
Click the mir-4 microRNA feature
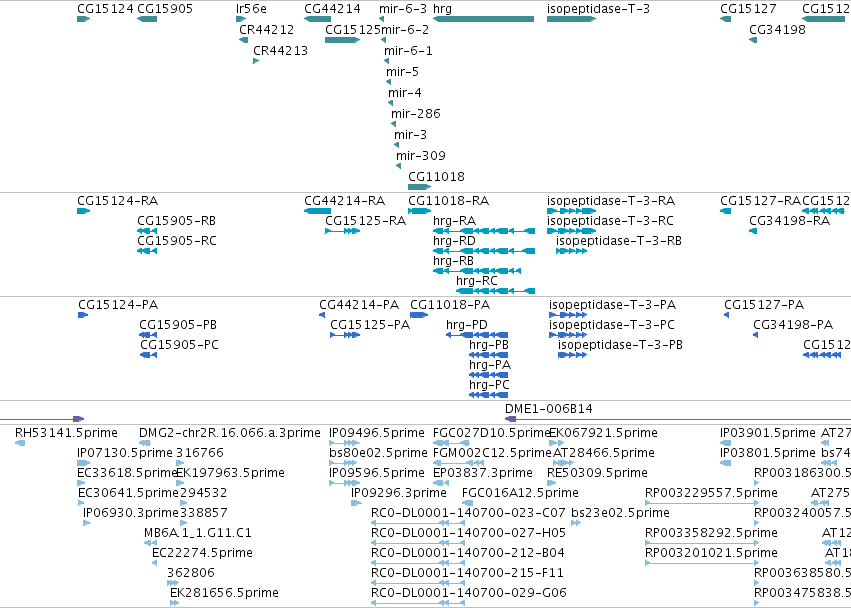pos(391,103)
